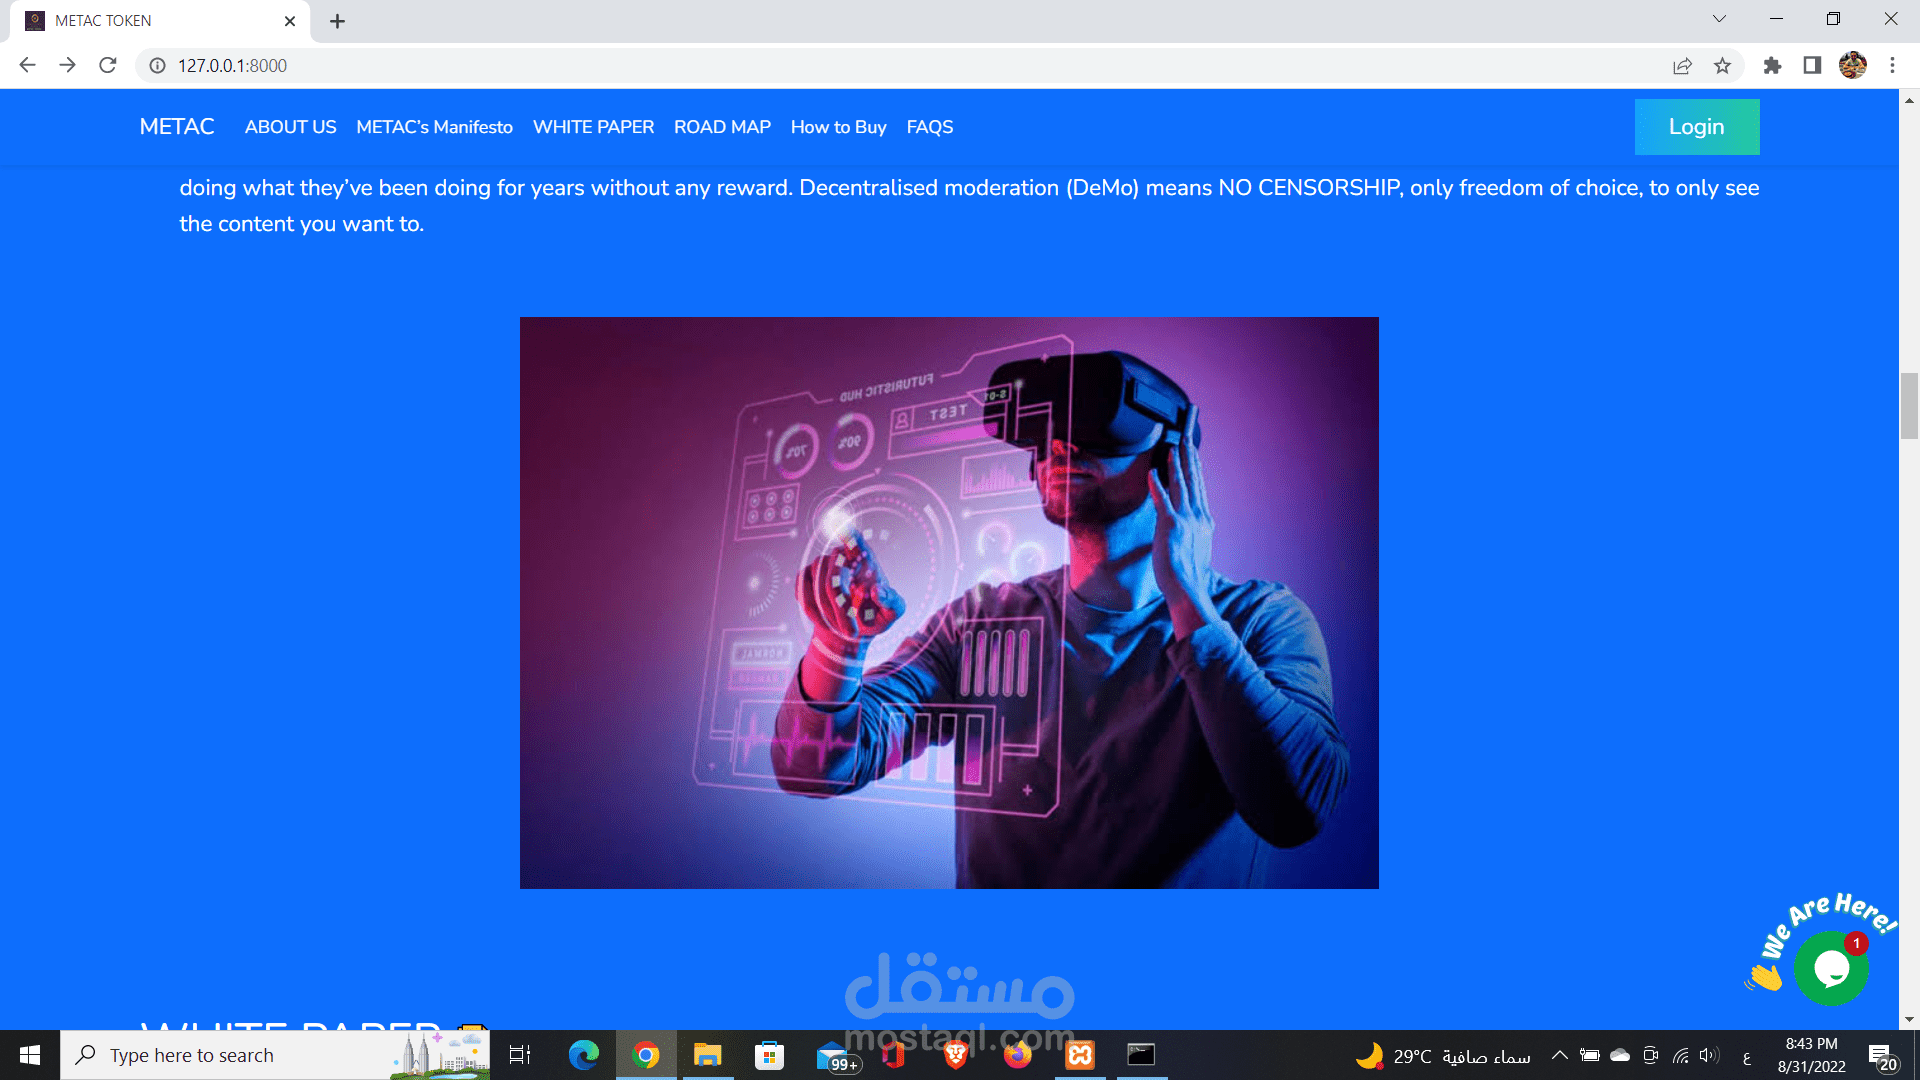1920x1080 pixels.
Task: Click the WhatsApp chat bubble icon
Action: tap(1830, 968)
